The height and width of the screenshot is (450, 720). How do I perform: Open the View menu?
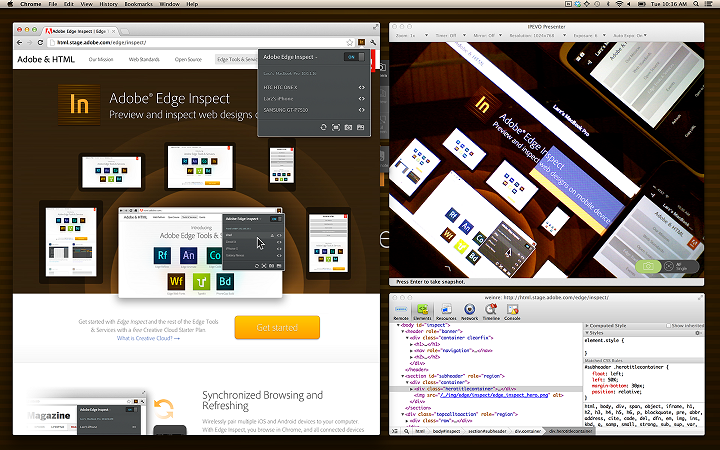(86, 4)
